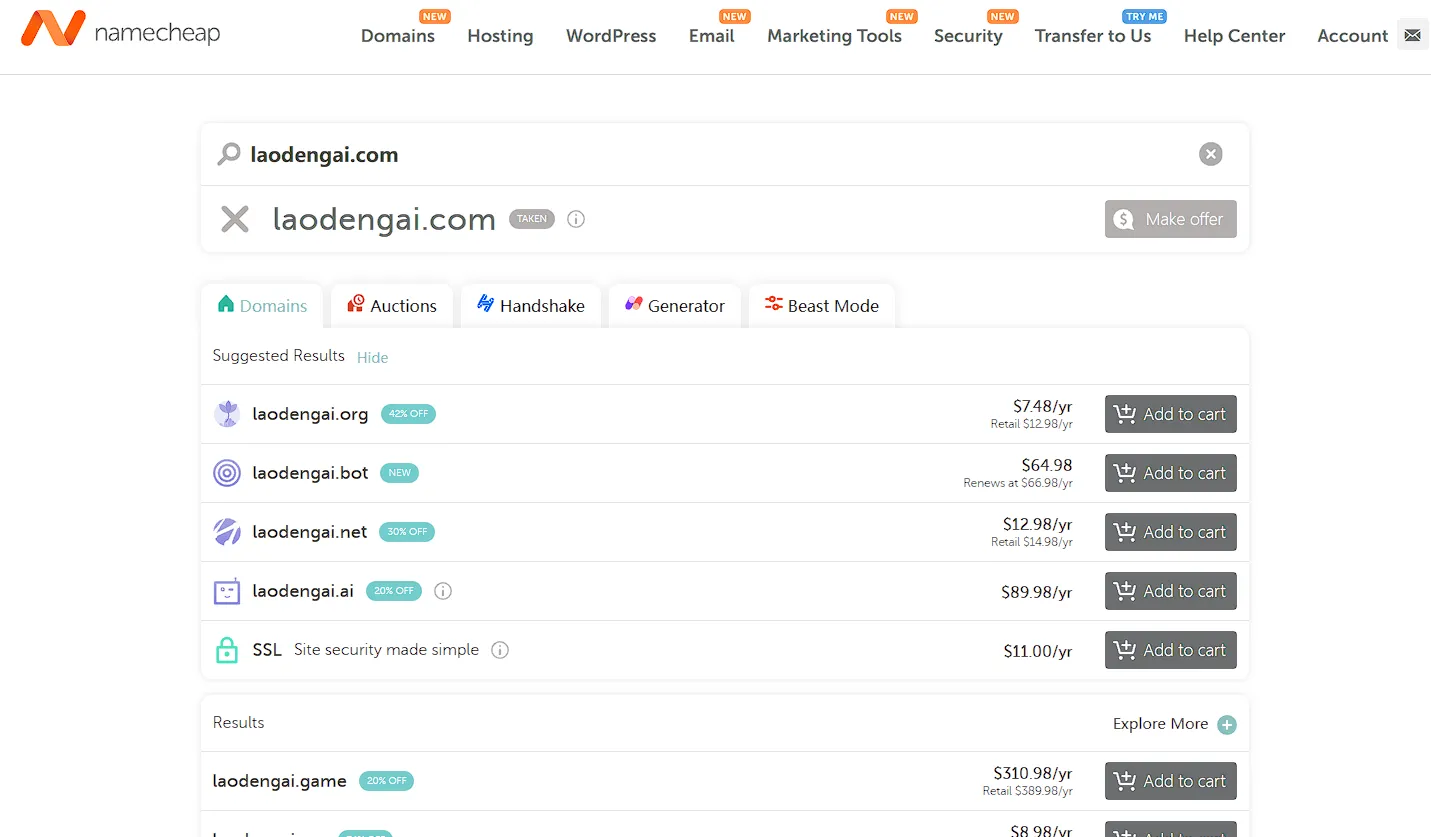Click the Explore More plus icon
Screen dimensions: 1431x837
pos(1227,724)
